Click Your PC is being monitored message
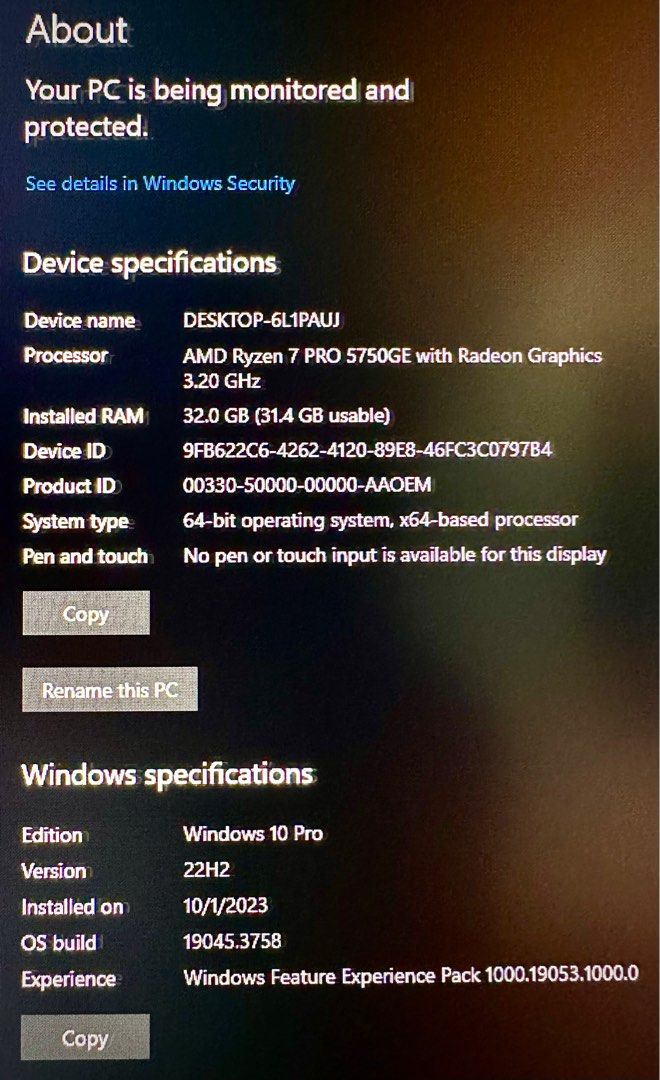The image size is (660, 1080). pos(218,108)
